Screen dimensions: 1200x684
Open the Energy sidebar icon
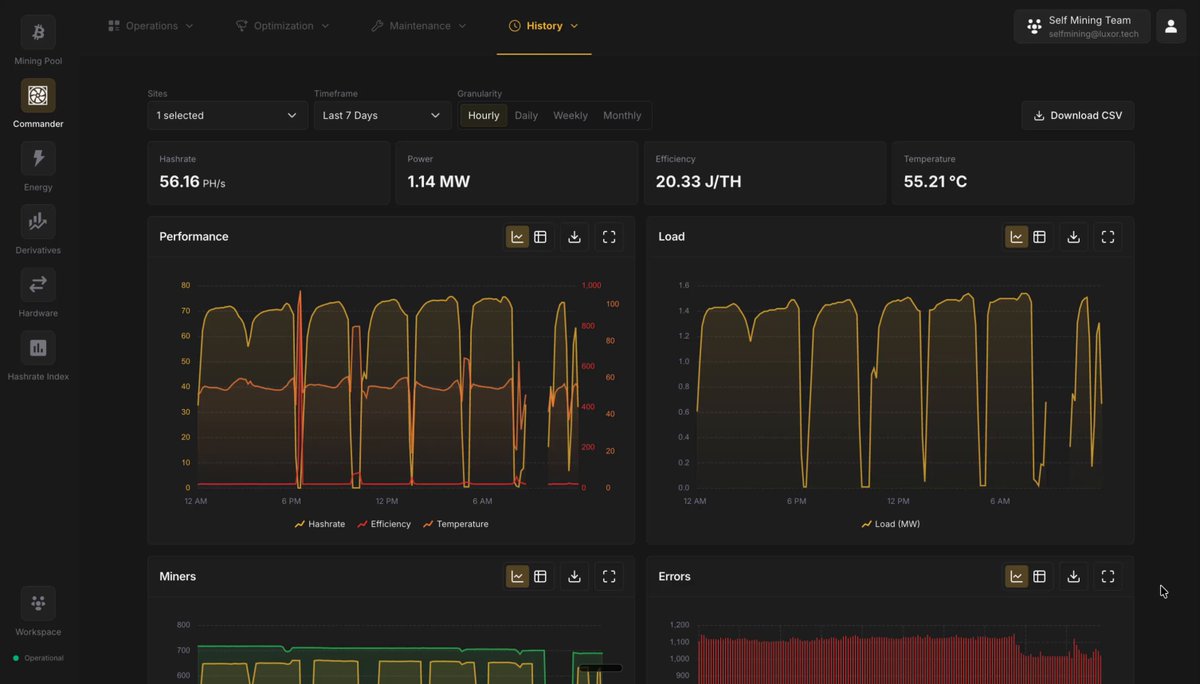tap(38, 159)
